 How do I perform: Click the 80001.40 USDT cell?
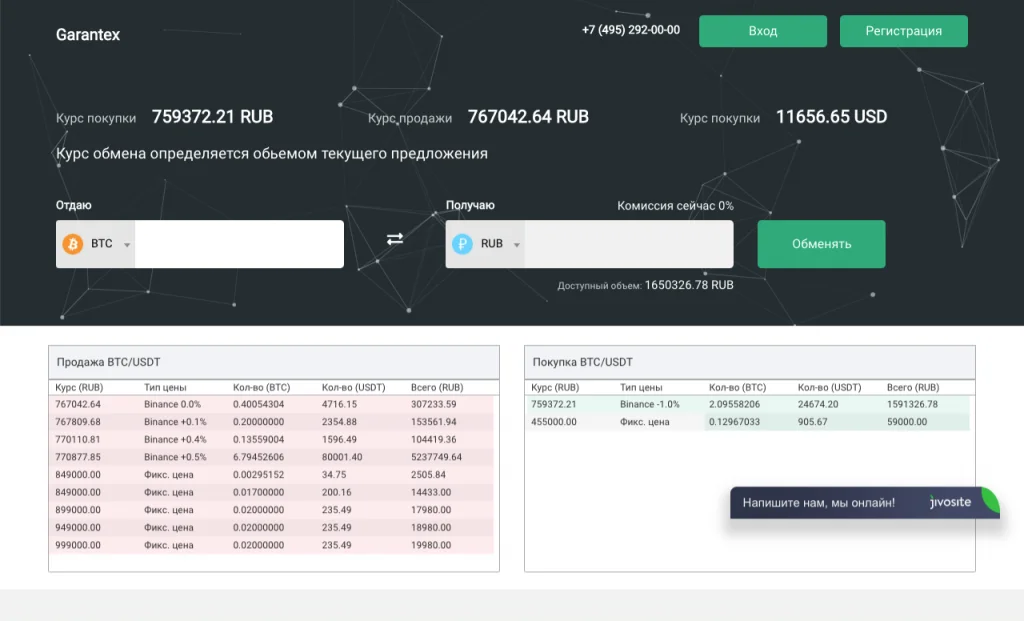(x=342, y=457)
